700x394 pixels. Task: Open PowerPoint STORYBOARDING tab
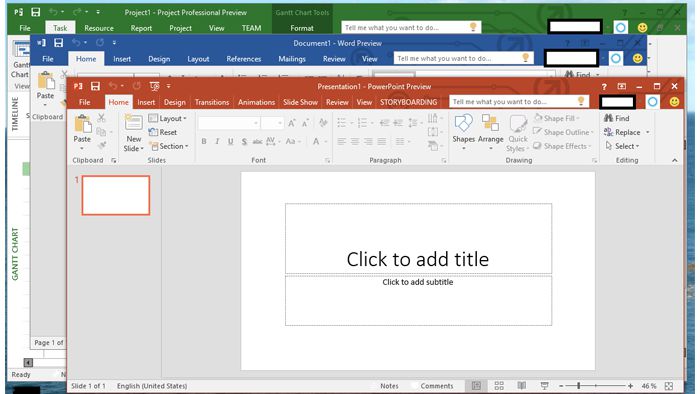point(408,102)
